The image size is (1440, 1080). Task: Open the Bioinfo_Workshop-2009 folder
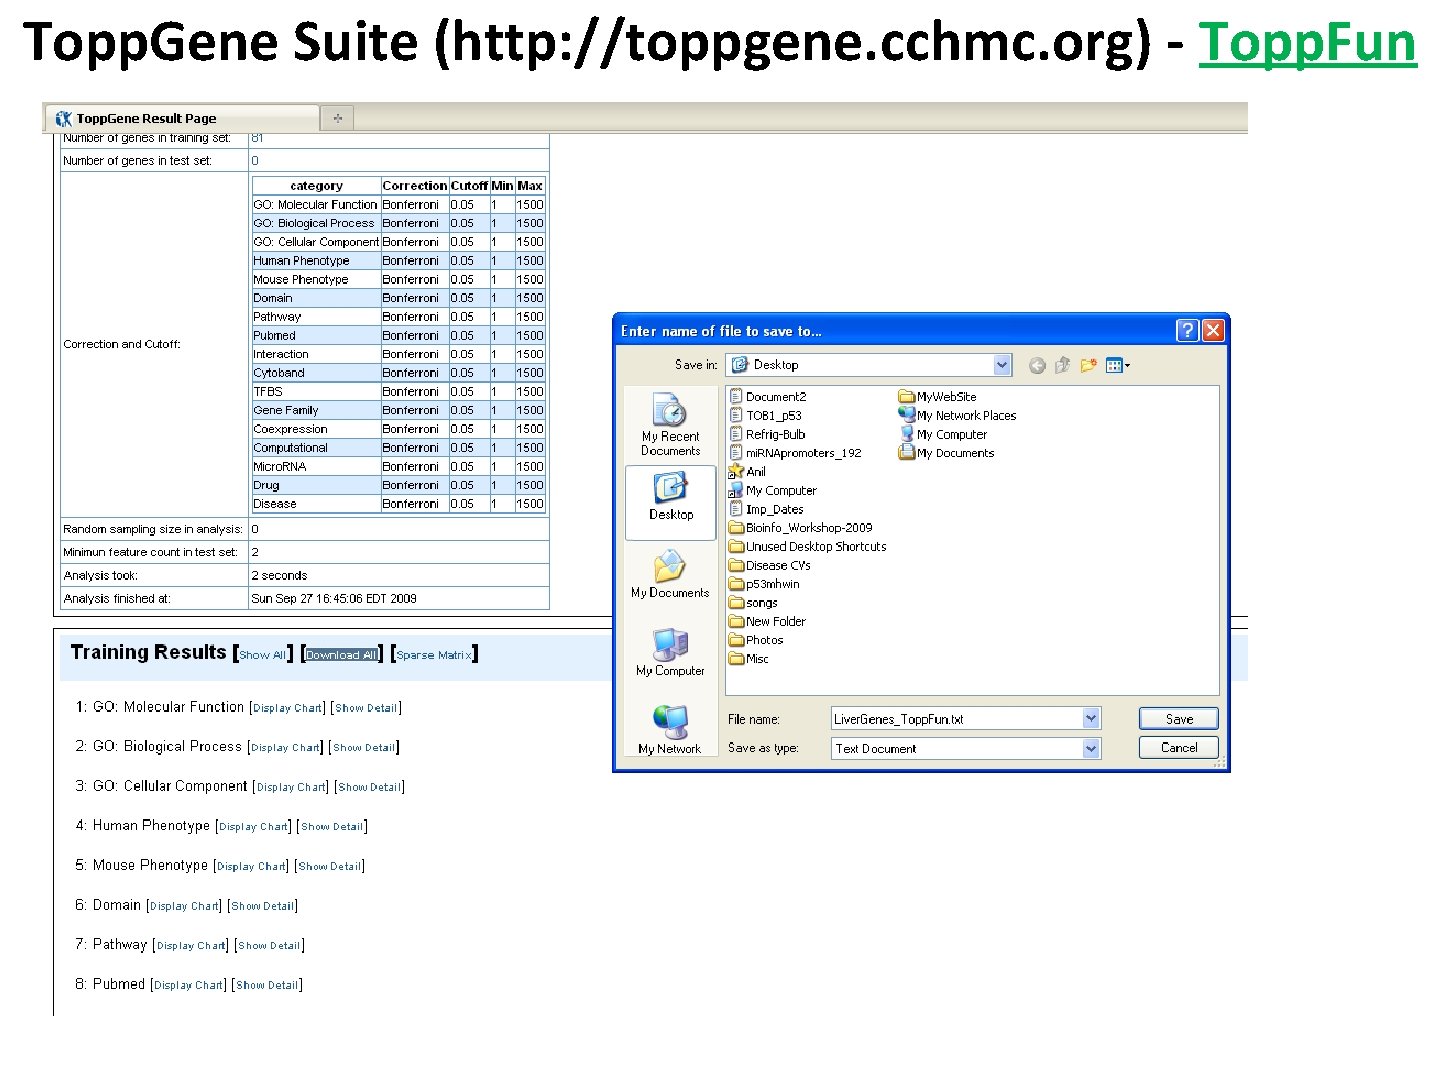click(800, 528)
